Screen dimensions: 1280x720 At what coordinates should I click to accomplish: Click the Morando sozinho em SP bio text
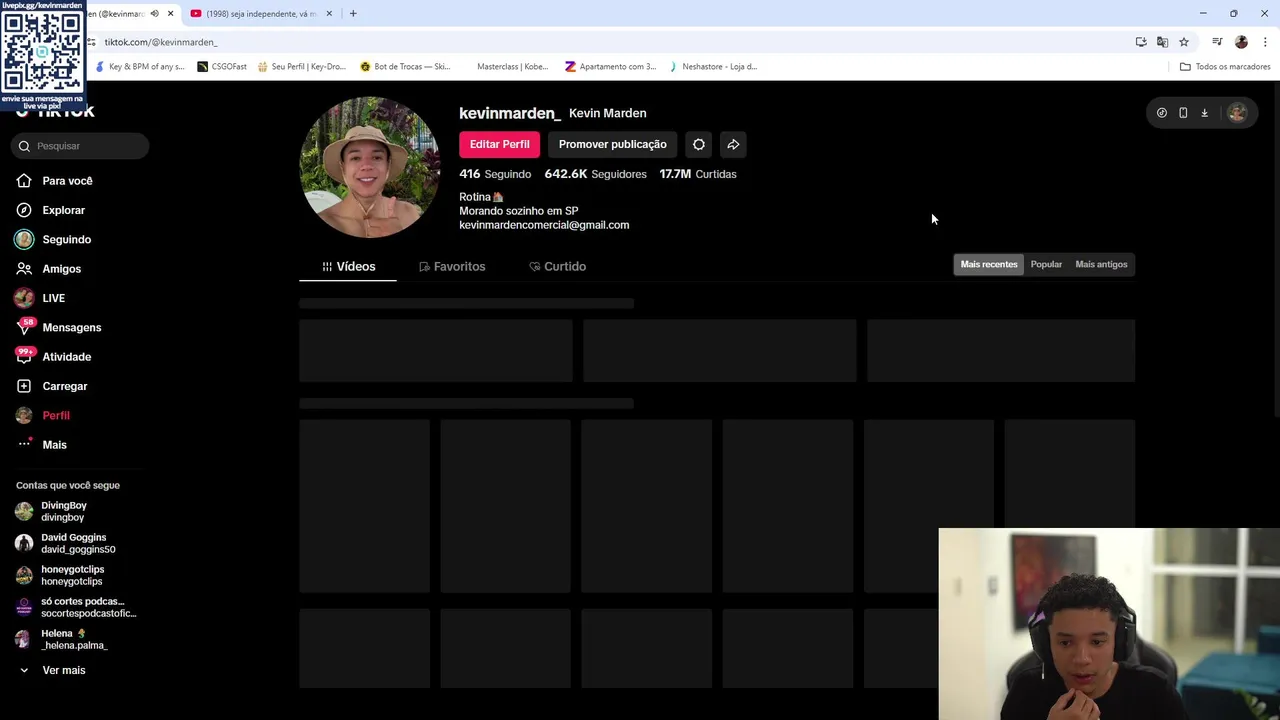click(x=518, y=211)
